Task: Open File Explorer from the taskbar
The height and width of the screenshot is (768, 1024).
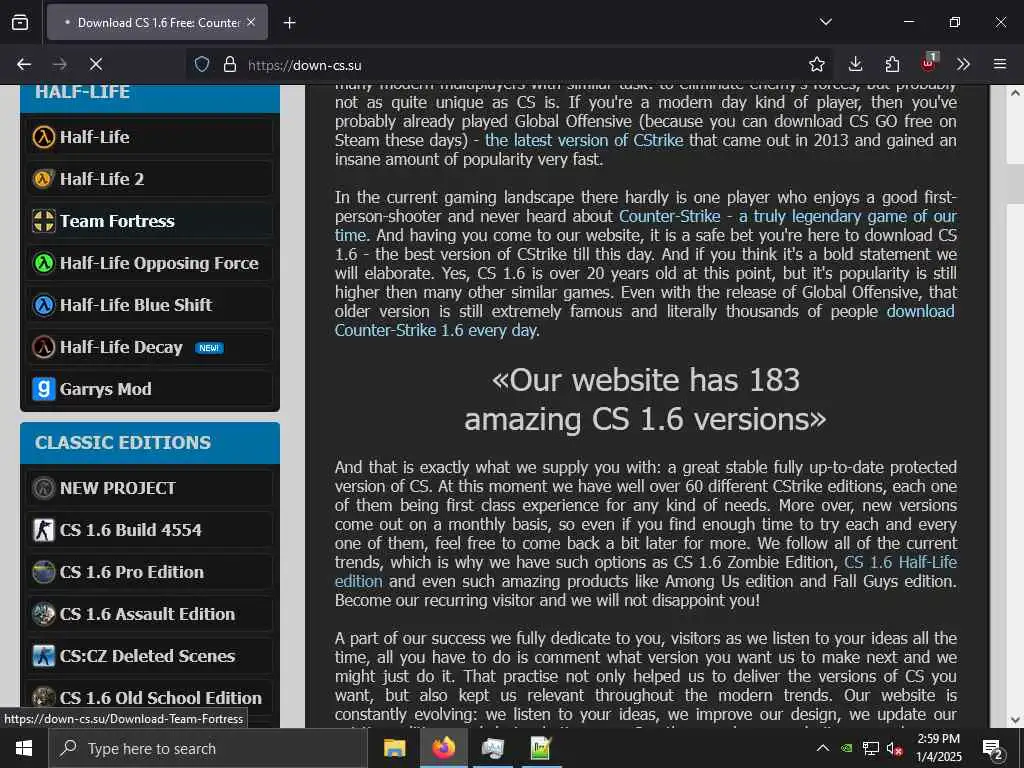Action: tap(394, 748)
